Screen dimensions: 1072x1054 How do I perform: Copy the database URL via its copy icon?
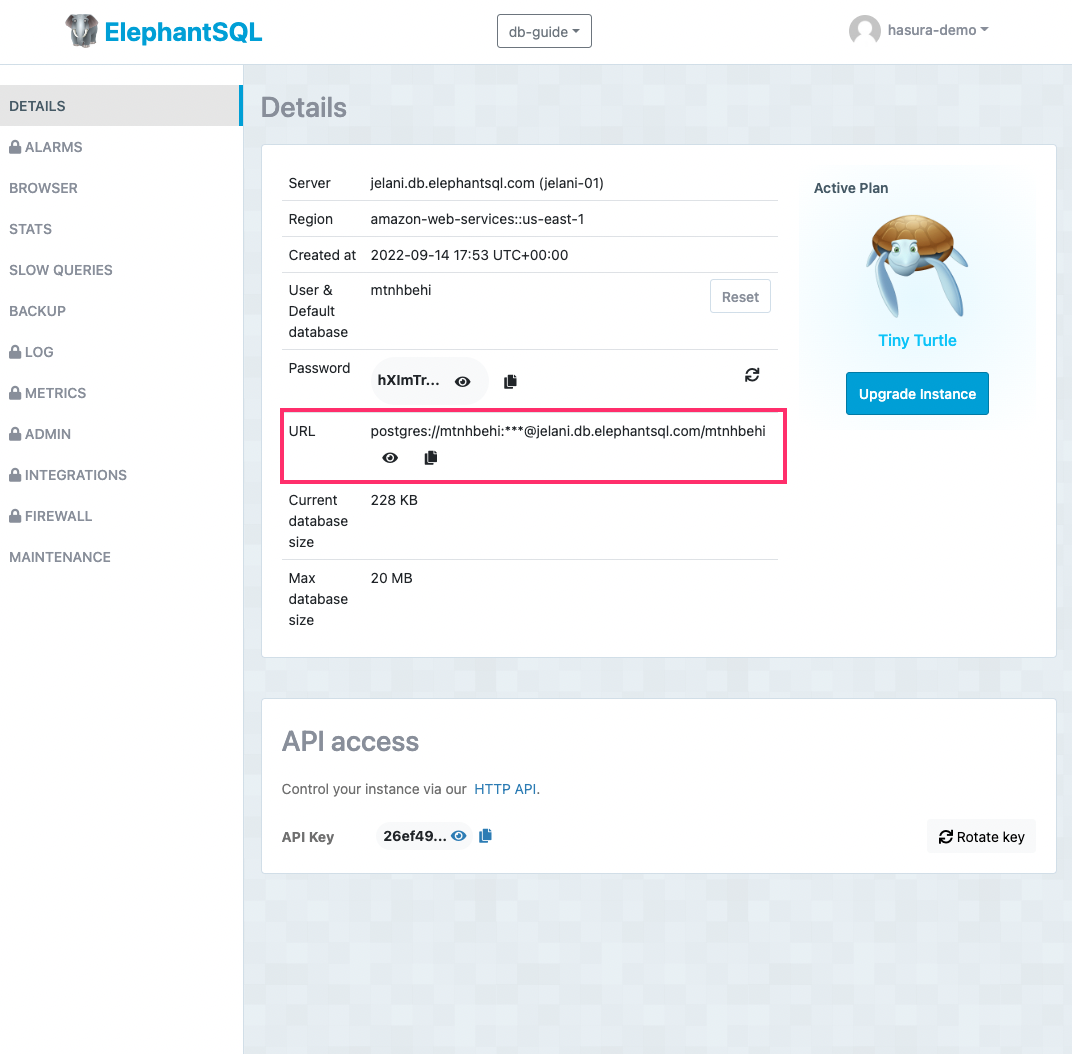tap(430, 457)
